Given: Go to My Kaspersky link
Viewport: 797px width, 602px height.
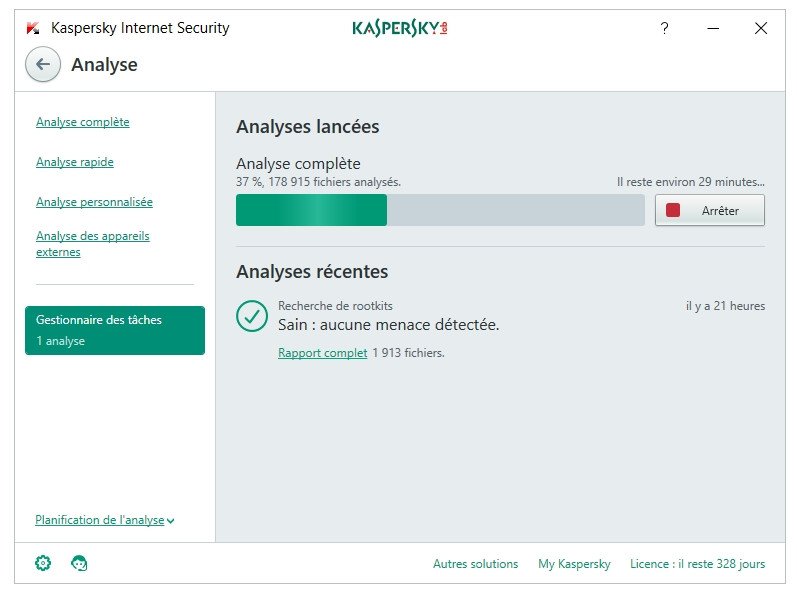Looking at the screenshot, I should pyautogui.click(x=574, y=564).
